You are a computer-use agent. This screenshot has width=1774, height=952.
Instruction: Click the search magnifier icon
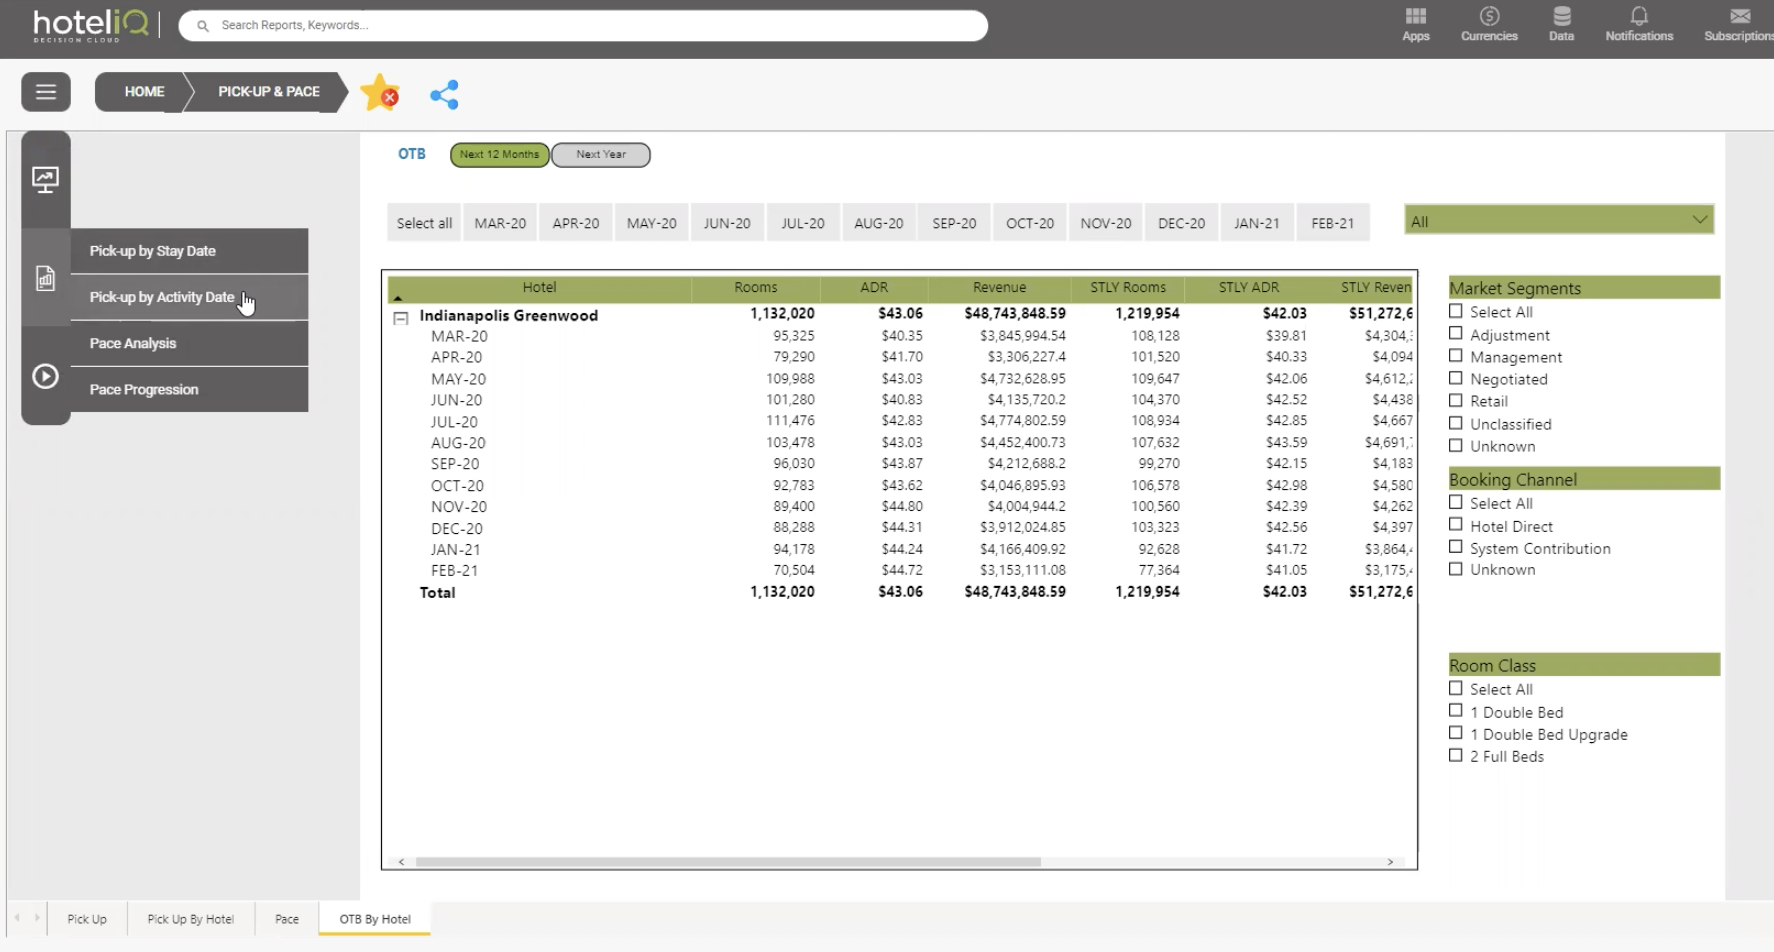click(x=203, y=26)
